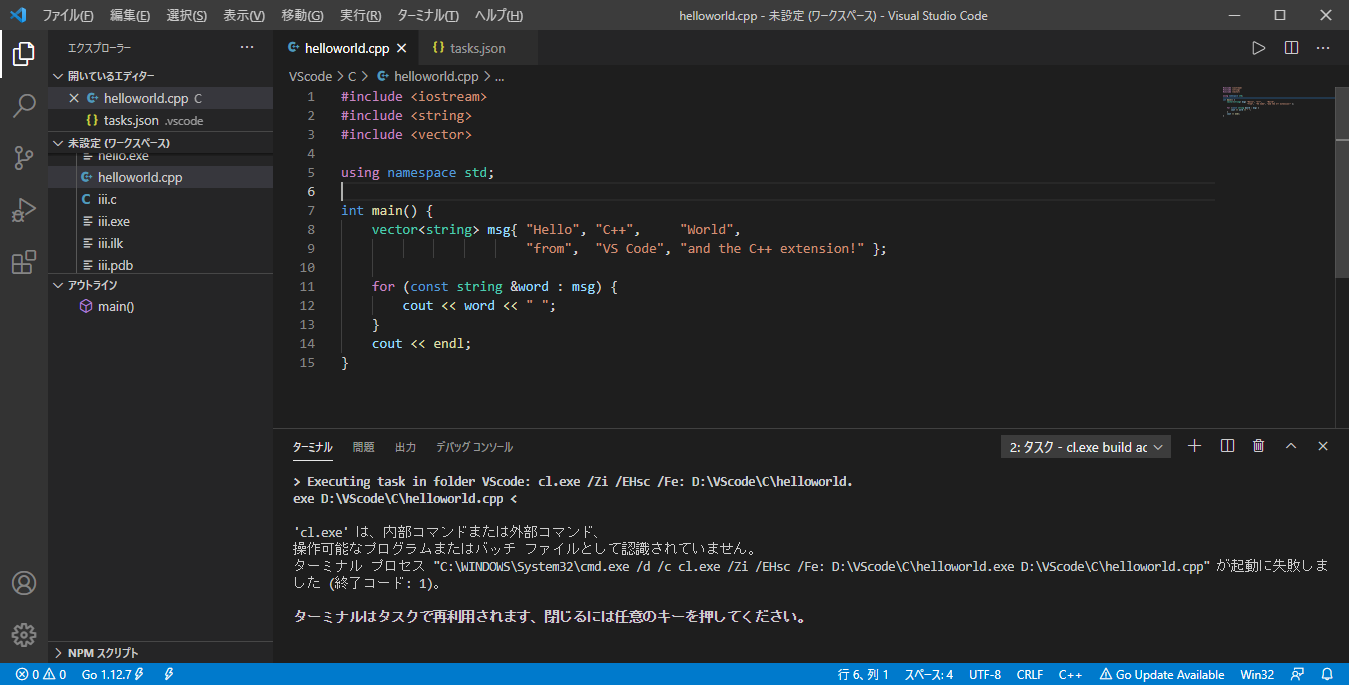Open the terminal selection dropdown
The height and width of the screenshot is (685, 1349).
tap(1085, 446)
